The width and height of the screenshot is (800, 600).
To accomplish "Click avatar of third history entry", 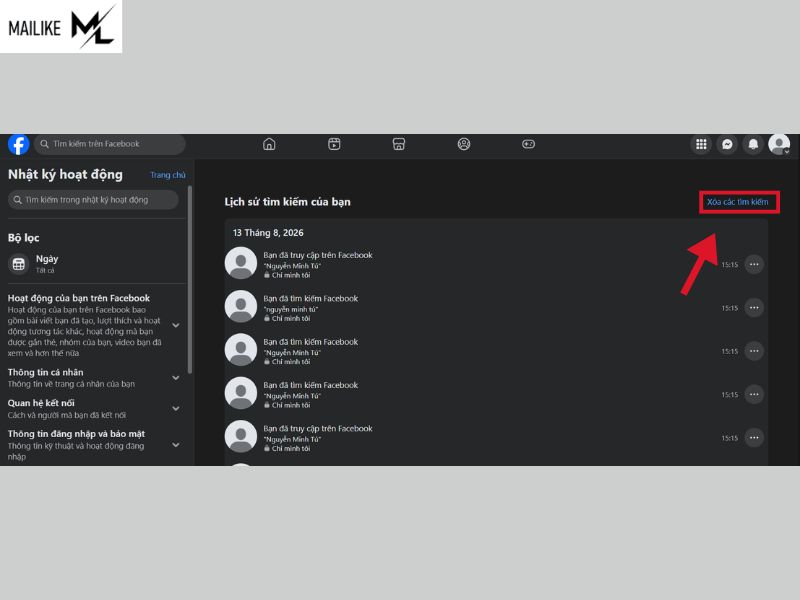I will pyautogui.click(x=241, y=350).
